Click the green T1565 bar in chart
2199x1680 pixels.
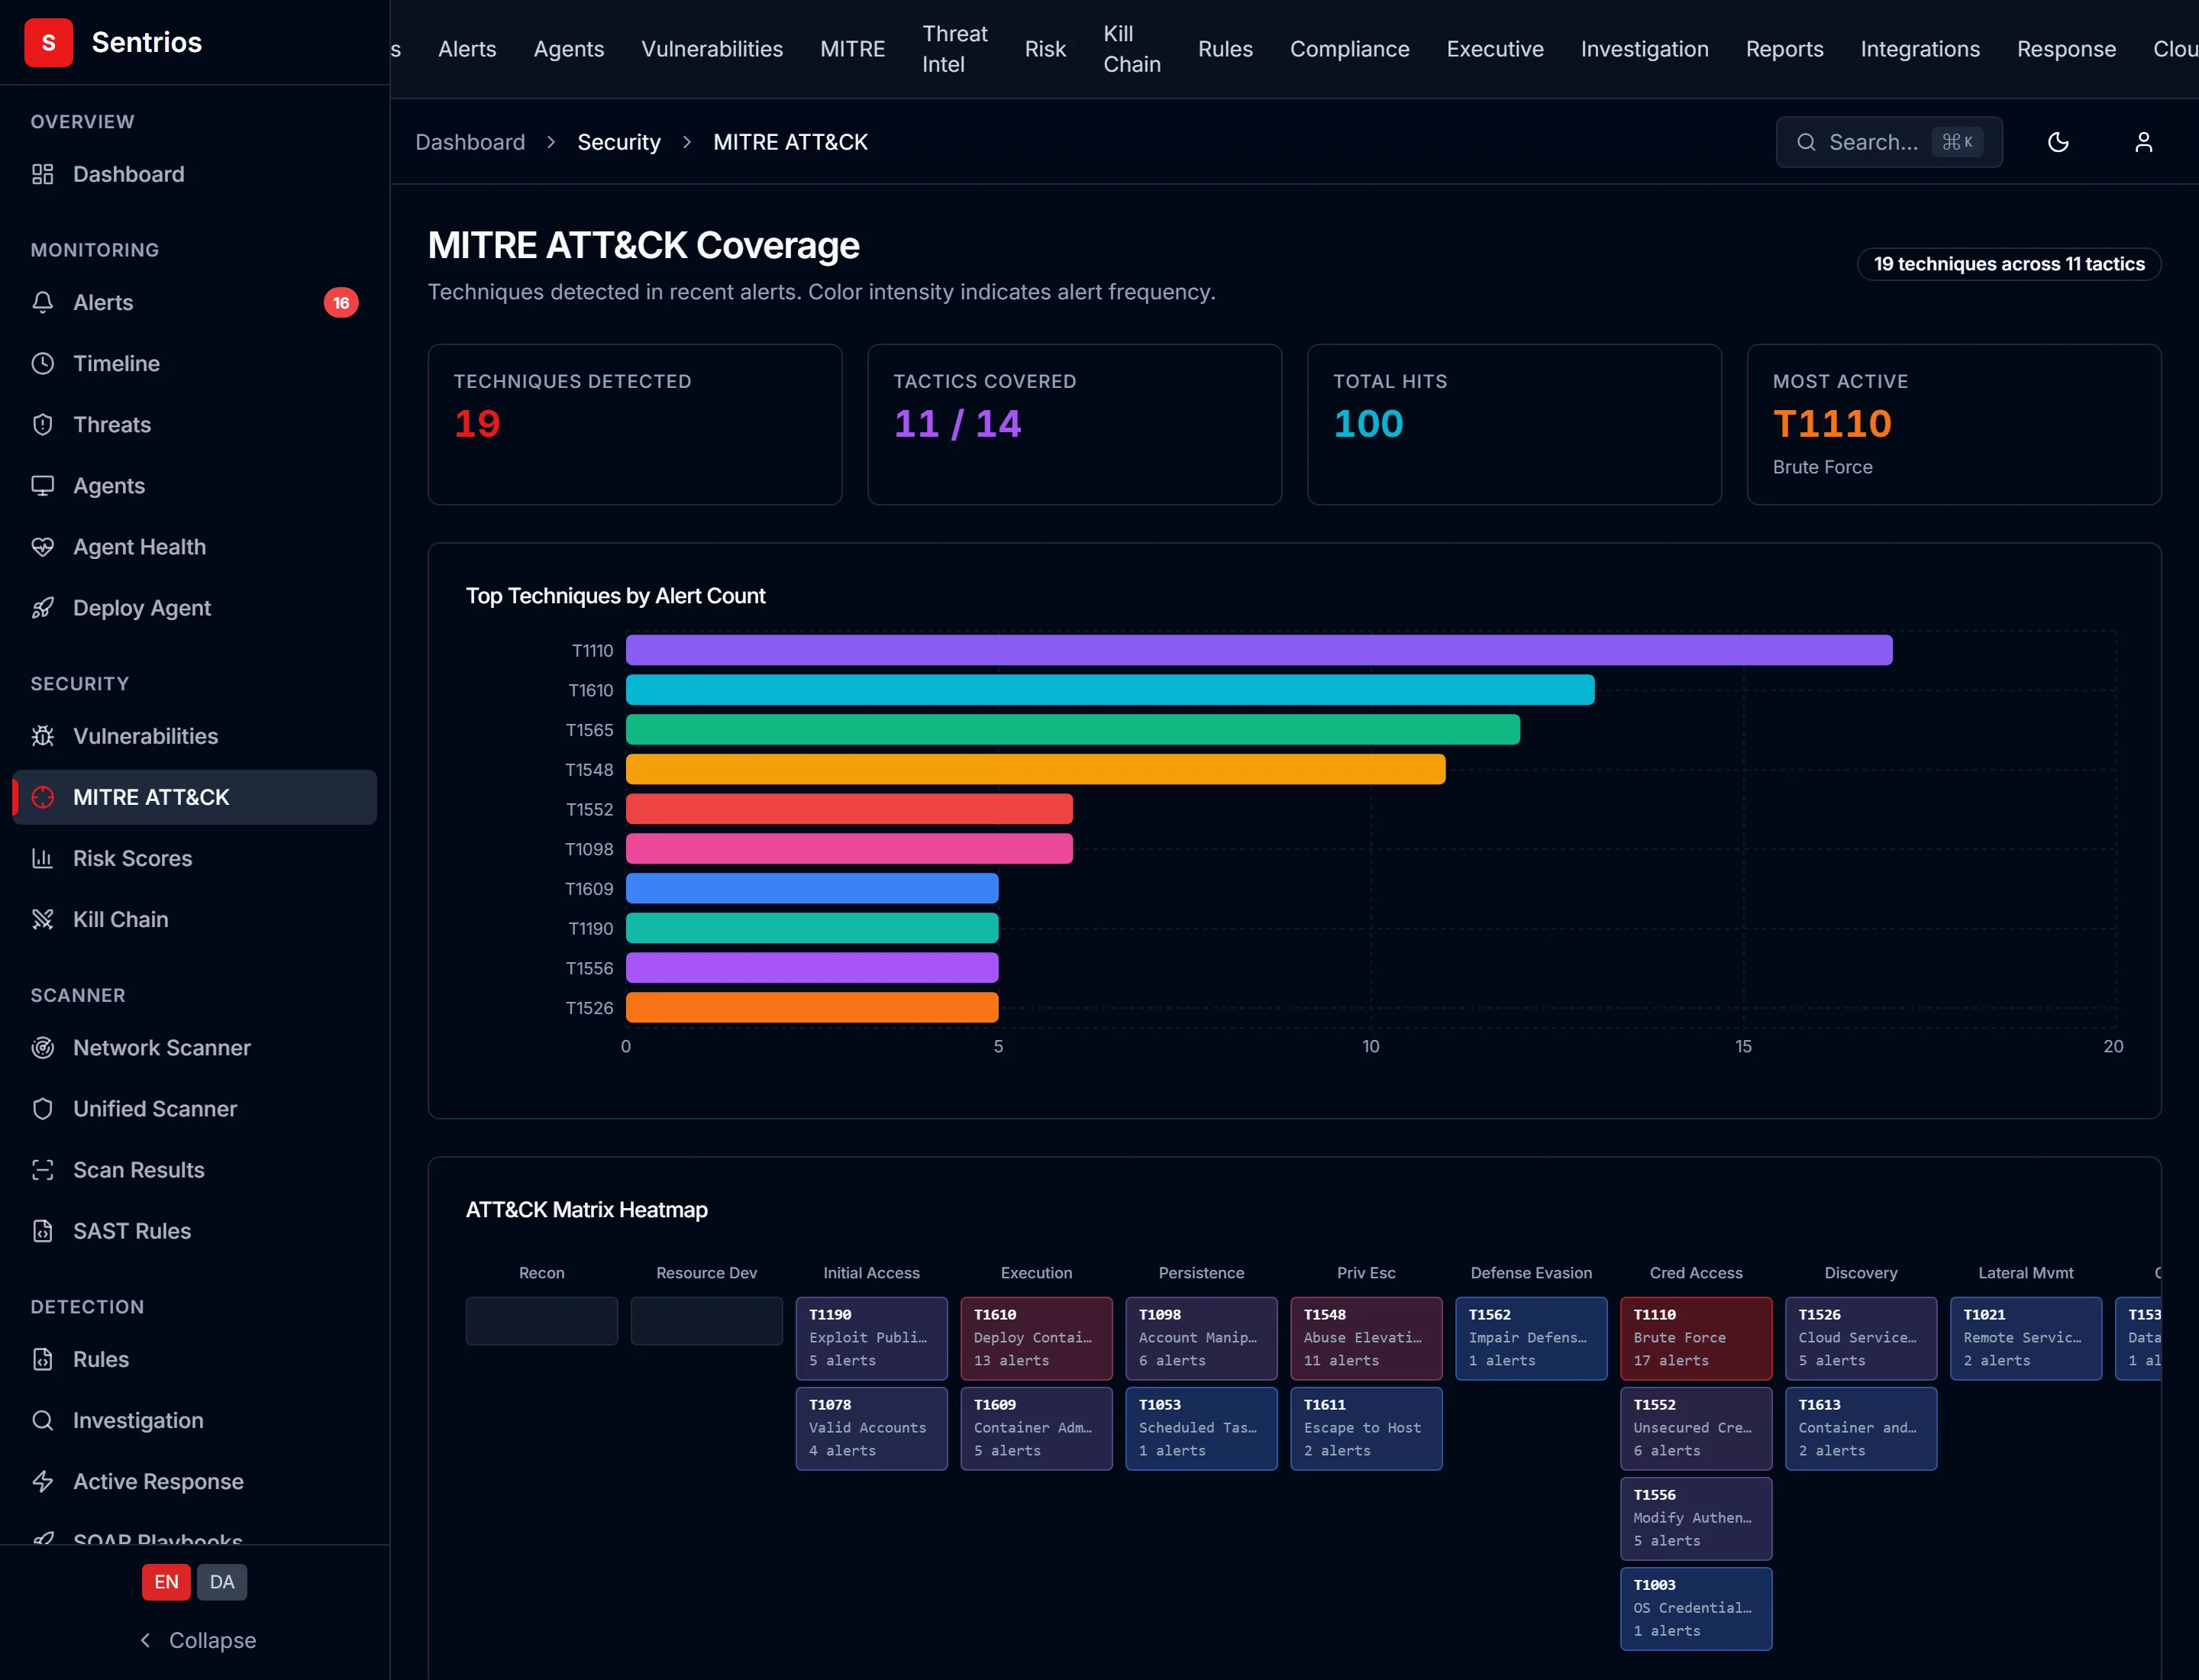(1073, 730)
